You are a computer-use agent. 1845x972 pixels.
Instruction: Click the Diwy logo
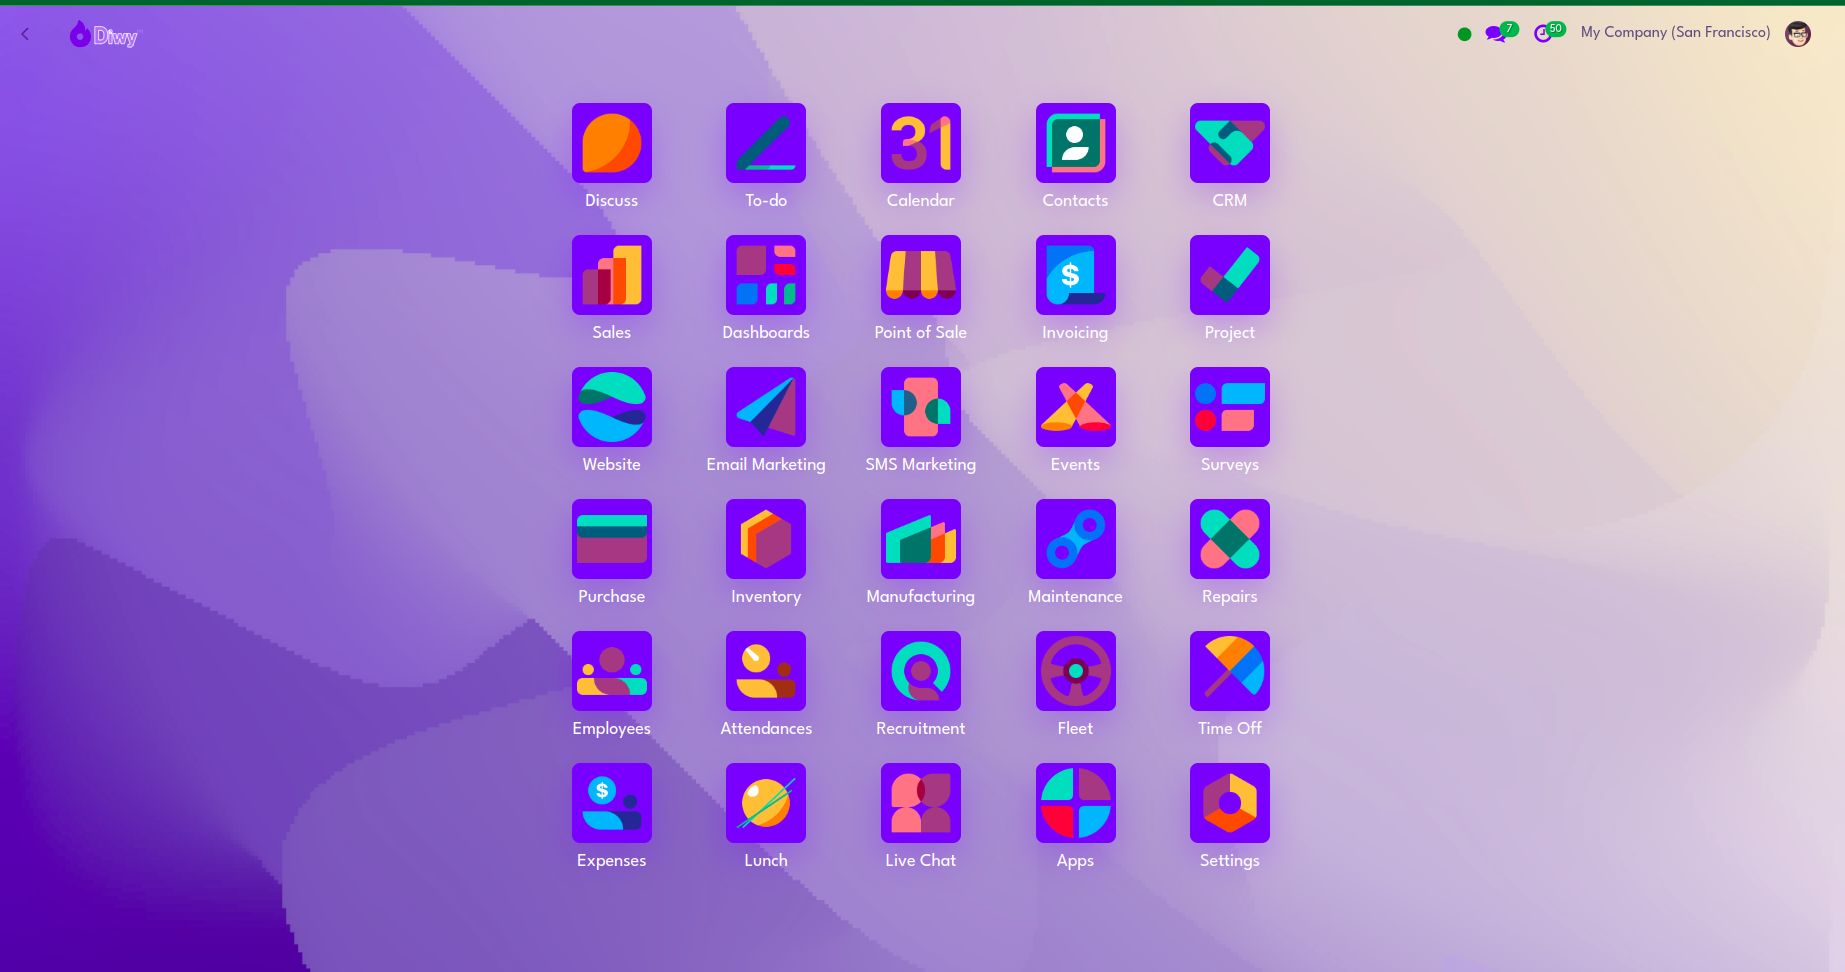[104, 35]
